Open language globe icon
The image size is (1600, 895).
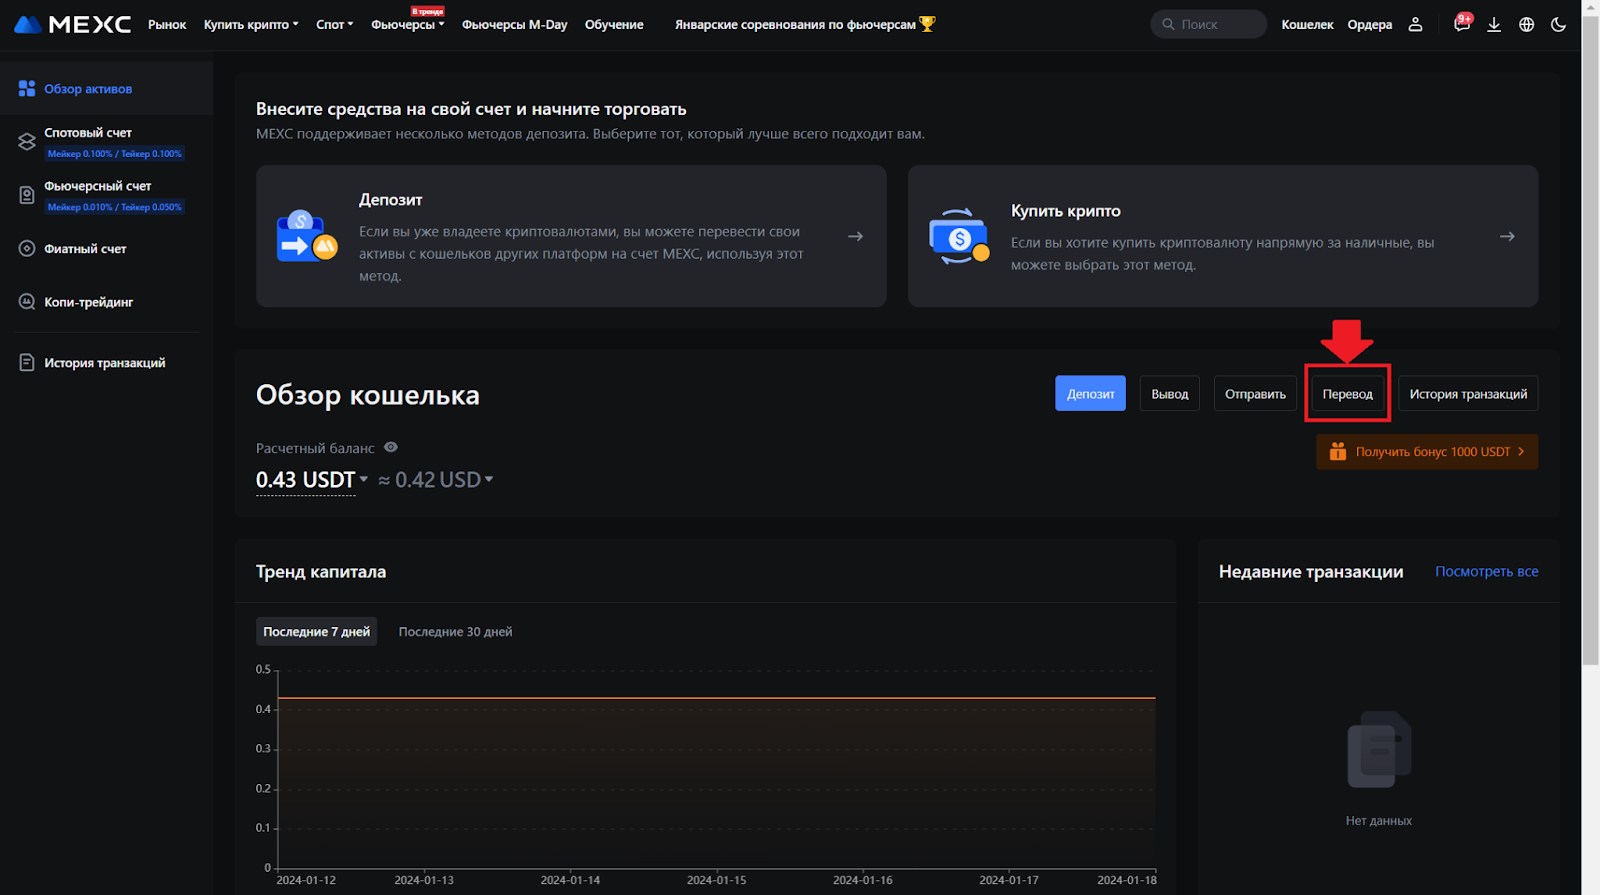click(1526, 24)
